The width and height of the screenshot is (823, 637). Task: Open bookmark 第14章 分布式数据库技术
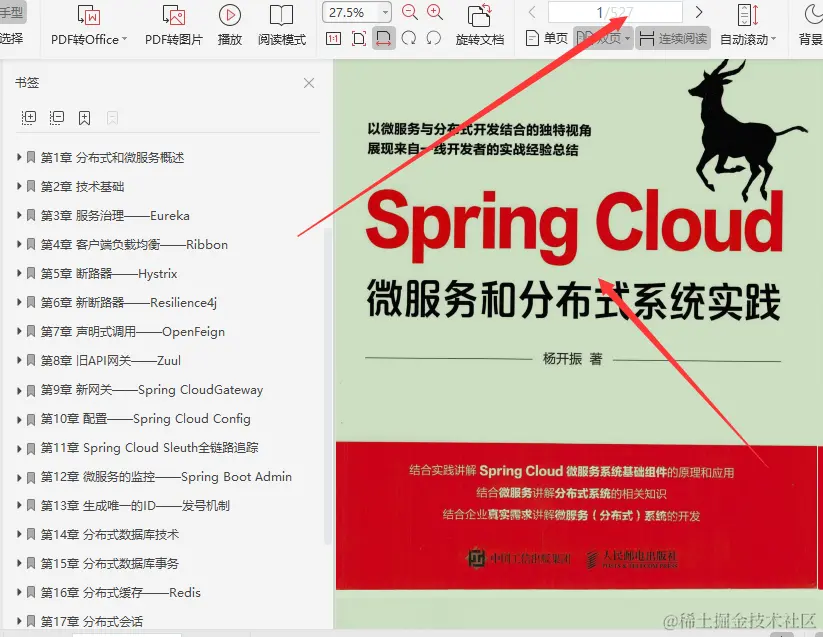110,535
